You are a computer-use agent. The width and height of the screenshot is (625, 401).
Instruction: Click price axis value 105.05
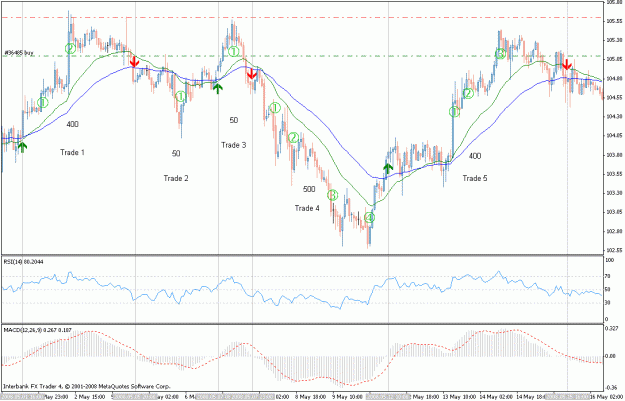click(x=614, y=59)
